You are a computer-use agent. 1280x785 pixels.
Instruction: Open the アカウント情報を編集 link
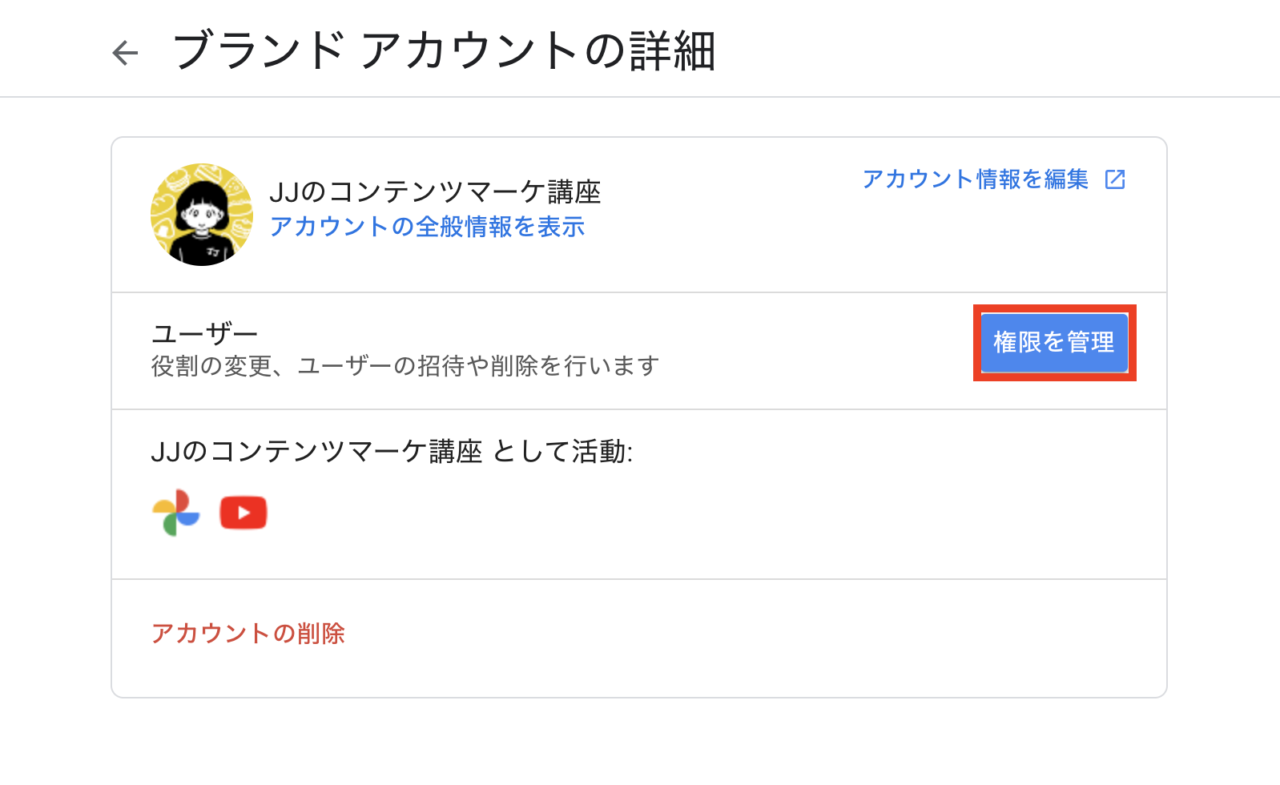pos(975,180)
